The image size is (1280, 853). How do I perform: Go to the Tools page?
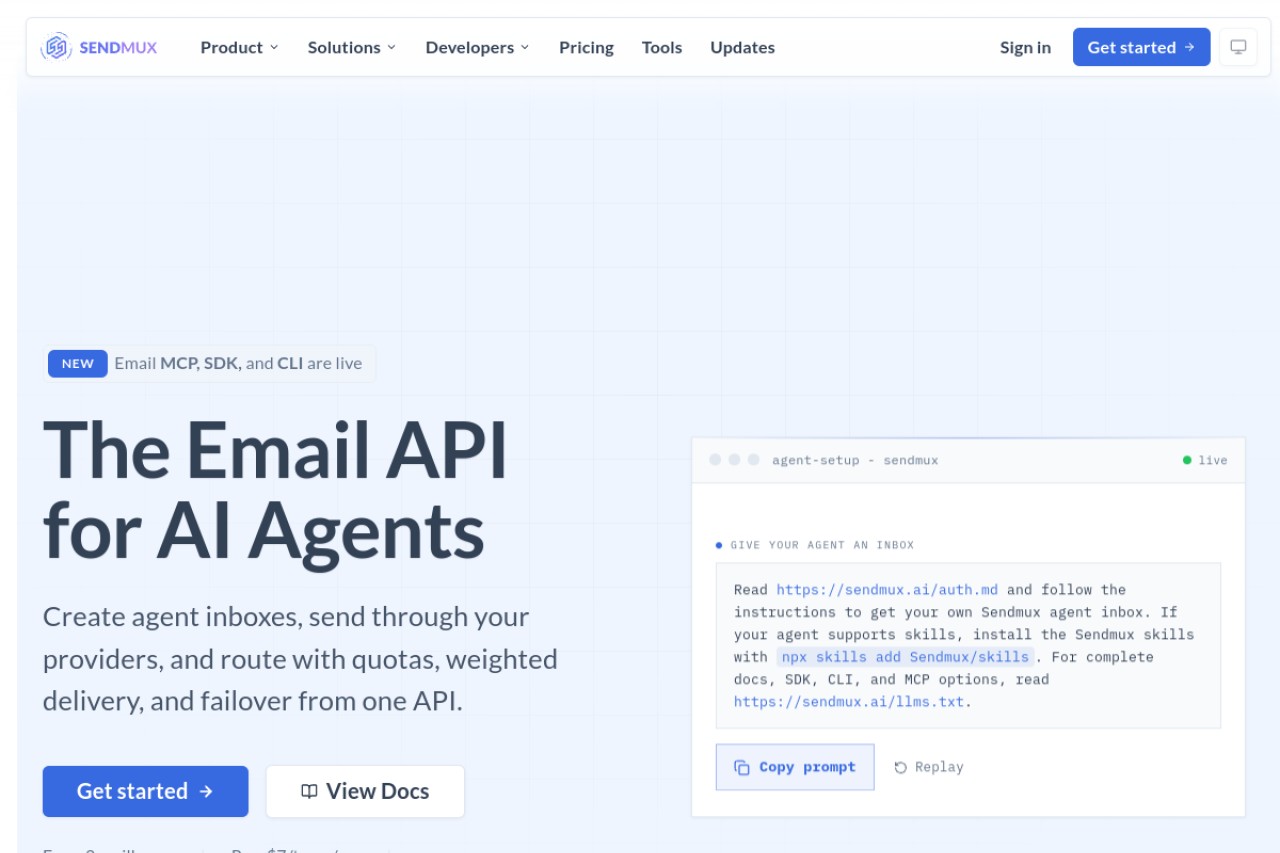point(662,47)
